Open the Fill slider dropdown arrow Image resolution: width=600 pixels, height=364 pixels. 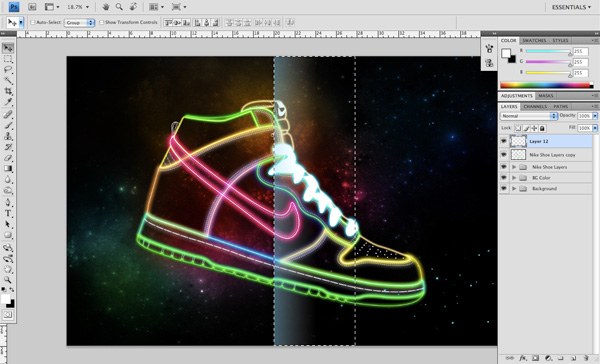coord(595,128)
